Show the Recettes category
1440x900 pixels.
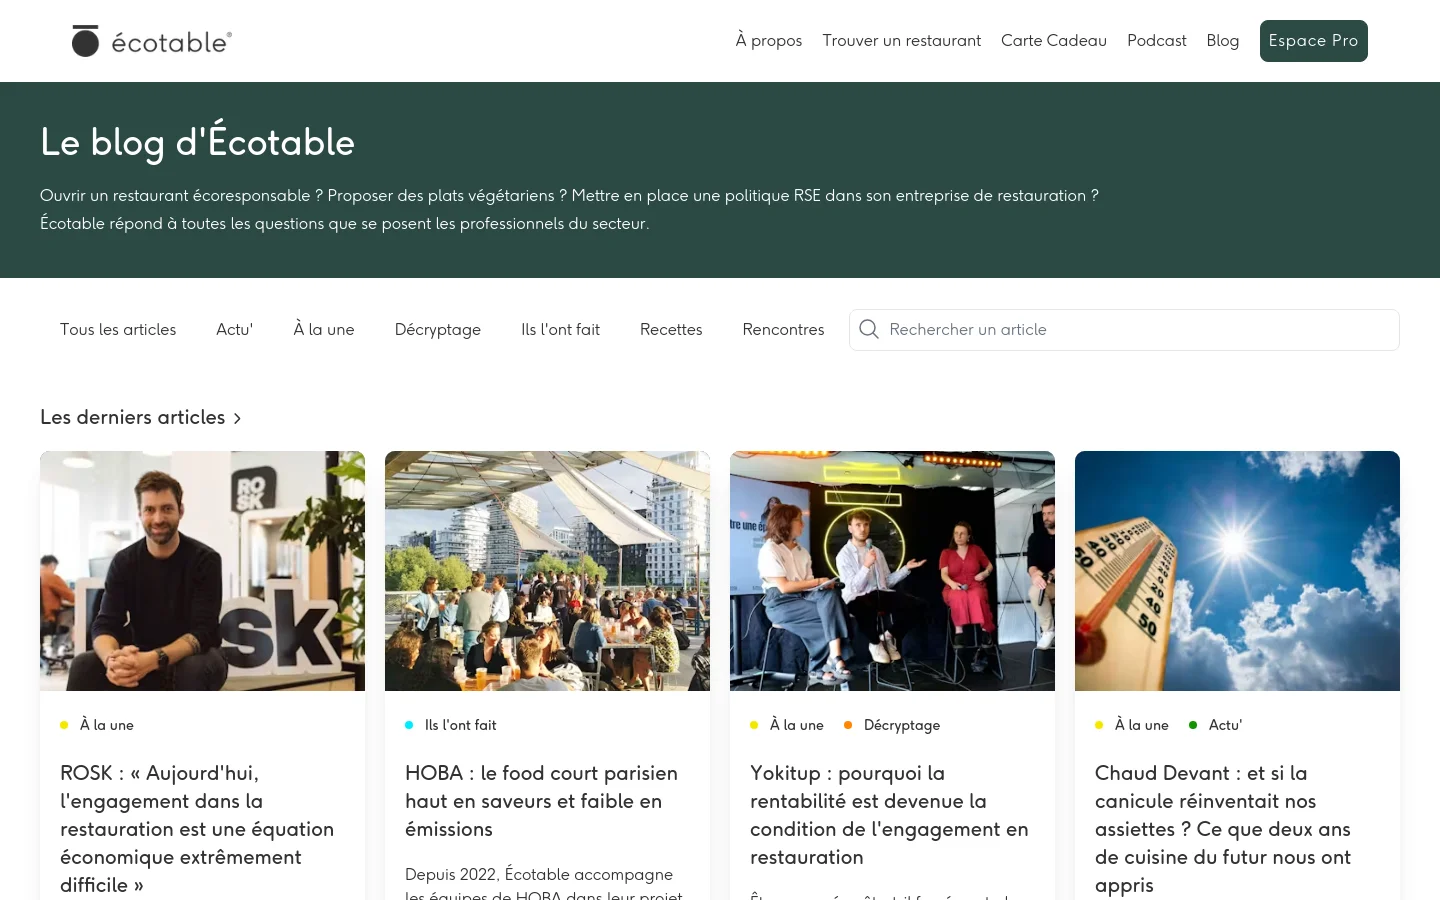click(x=671, y=329)
